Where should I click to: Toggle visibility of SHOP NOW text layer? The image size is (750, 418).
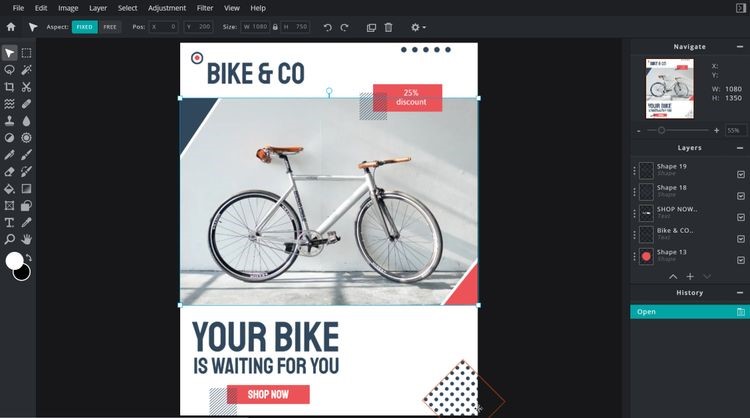740,217
